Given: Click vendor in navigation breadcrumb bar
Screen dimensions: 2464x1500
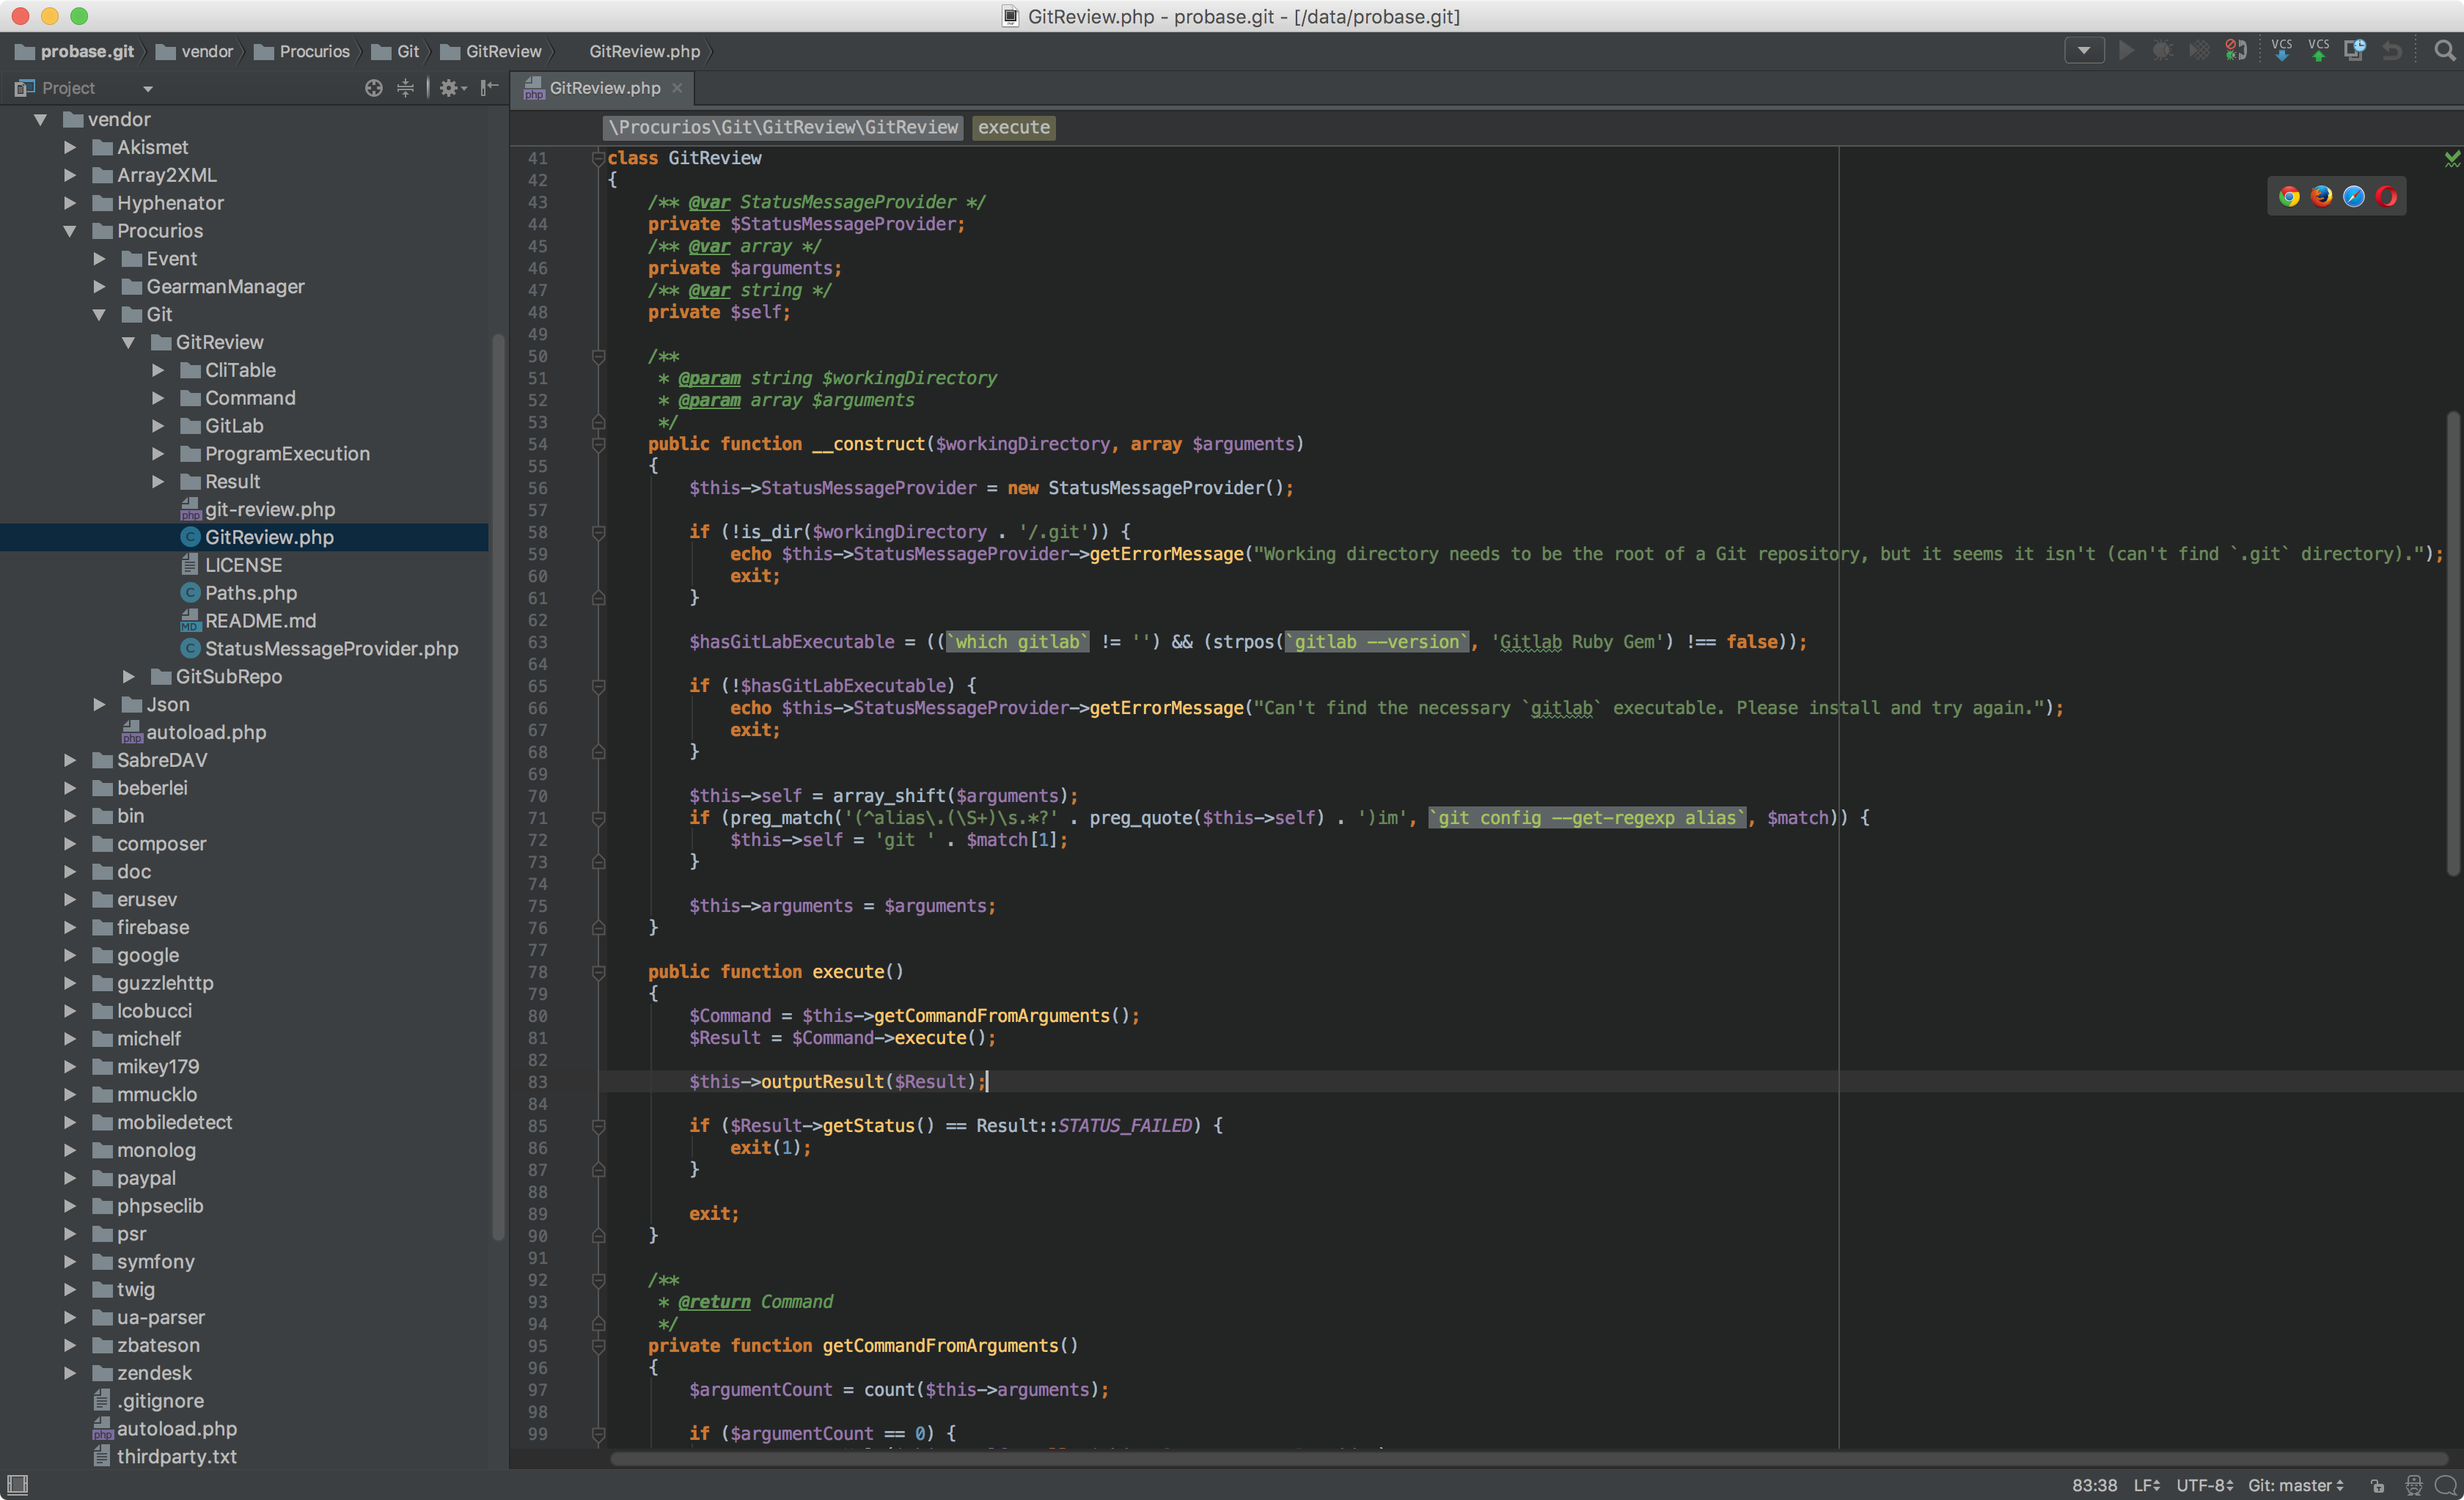Looking at the screenshot, I should [x=206, y=51].
